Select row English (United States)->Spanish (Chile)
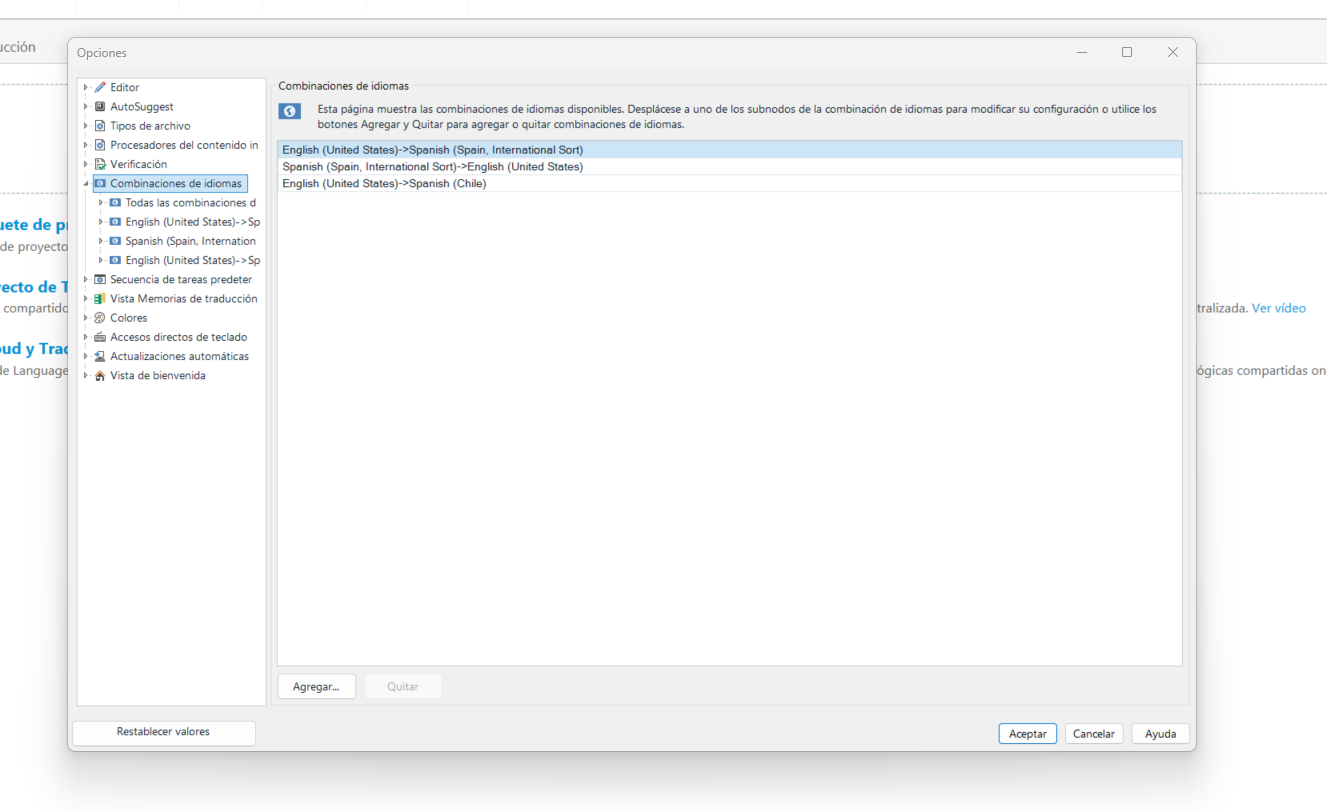Viewport: 1327px width, 811px height. (730, 184)
